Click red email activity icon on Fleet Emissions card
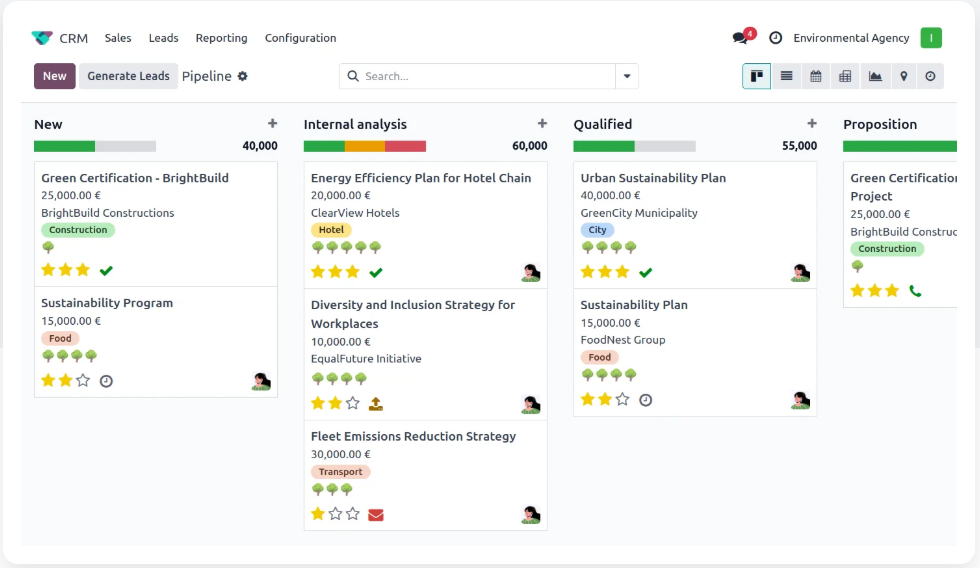This screenshot has width=980, height=568. [376, 515]
